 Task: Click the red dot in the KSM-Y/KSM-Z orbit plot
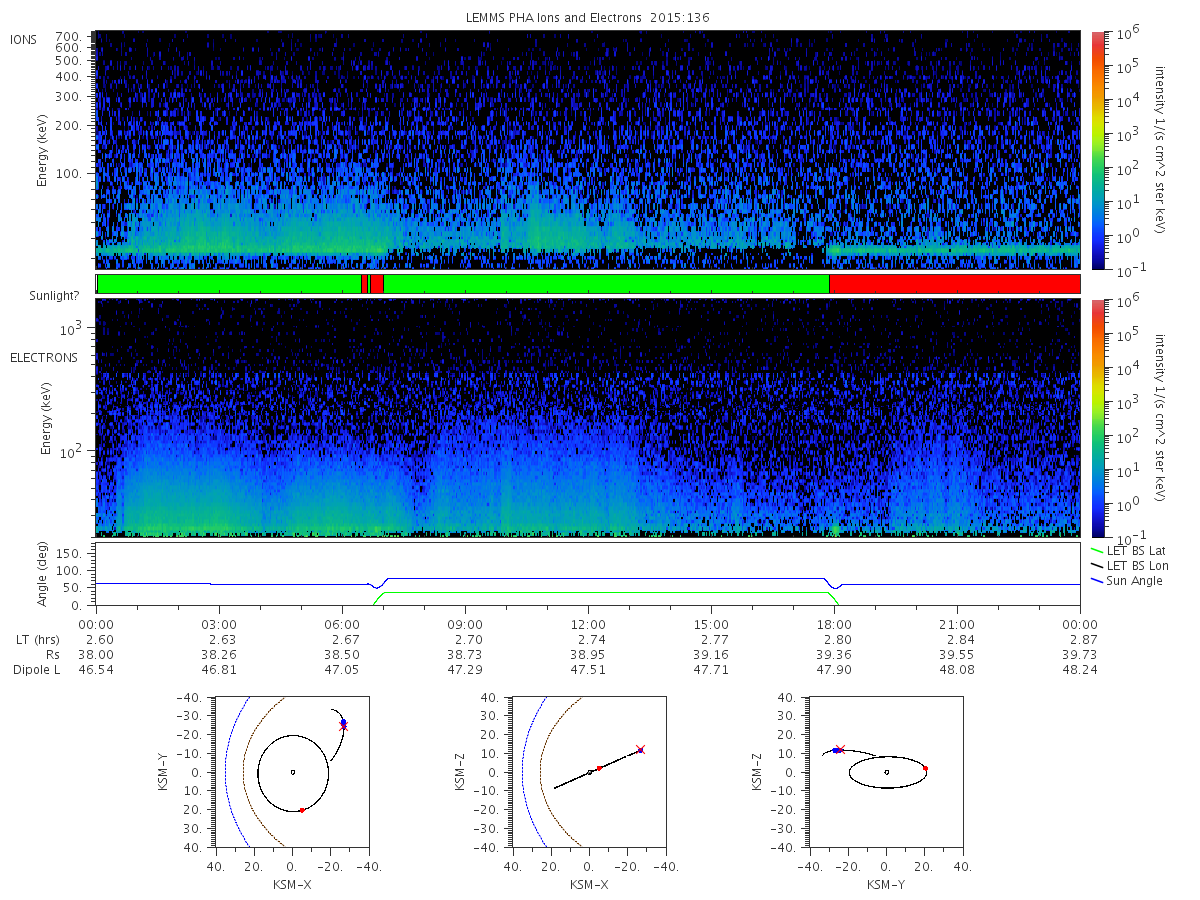(x=925, y=768)
